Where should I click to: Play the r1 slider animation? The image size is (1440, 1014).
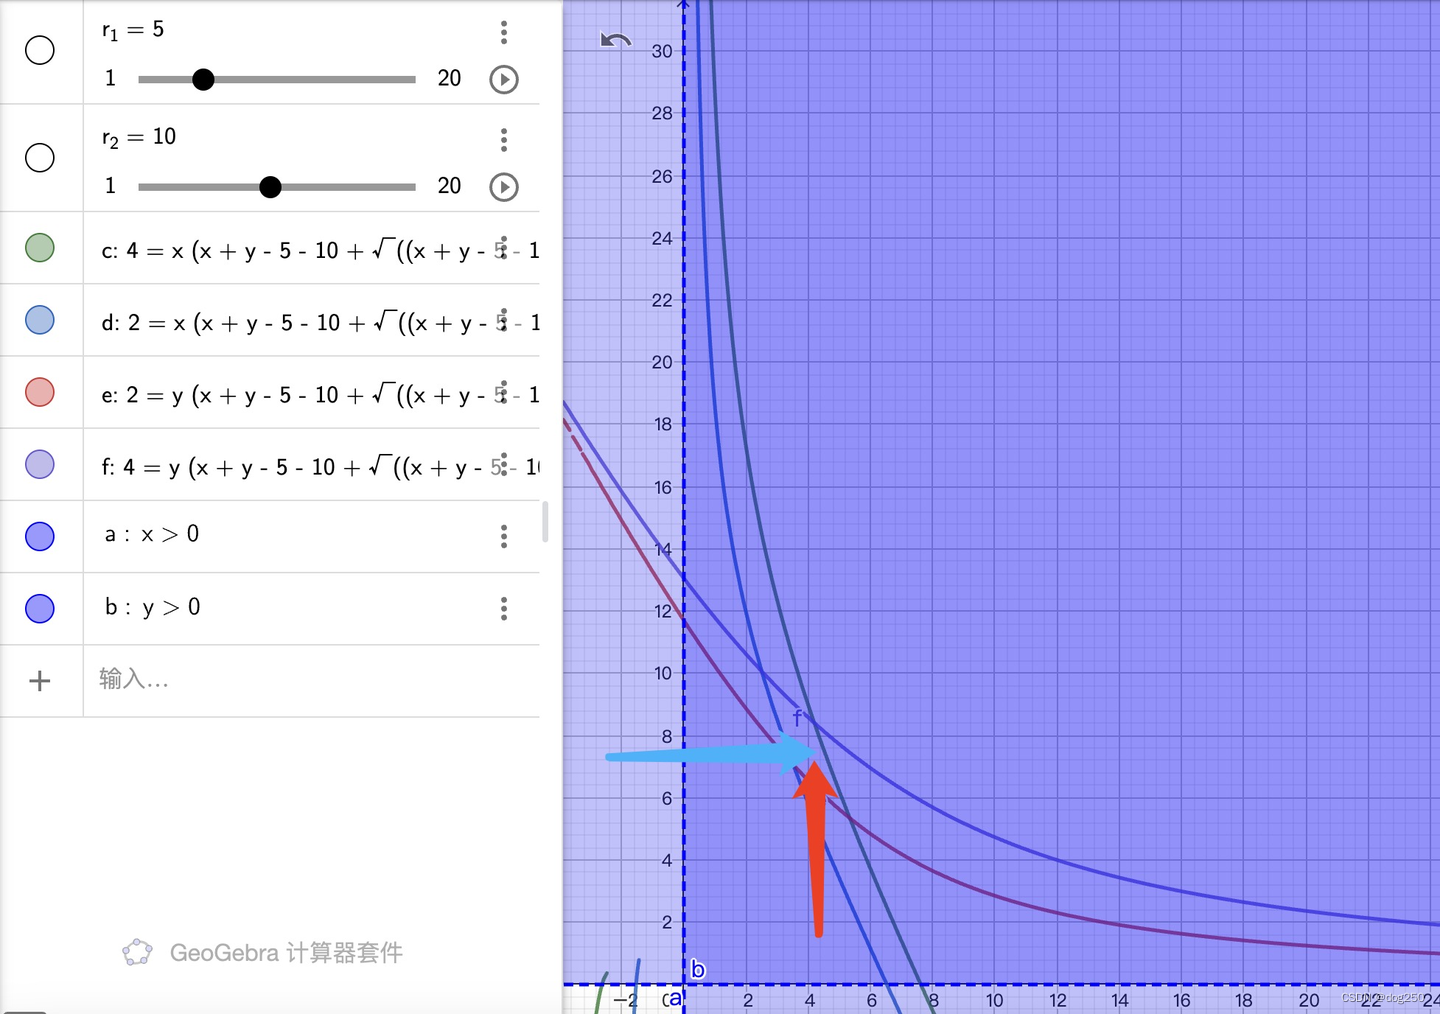pyautogui.click(x=504, y=79)
